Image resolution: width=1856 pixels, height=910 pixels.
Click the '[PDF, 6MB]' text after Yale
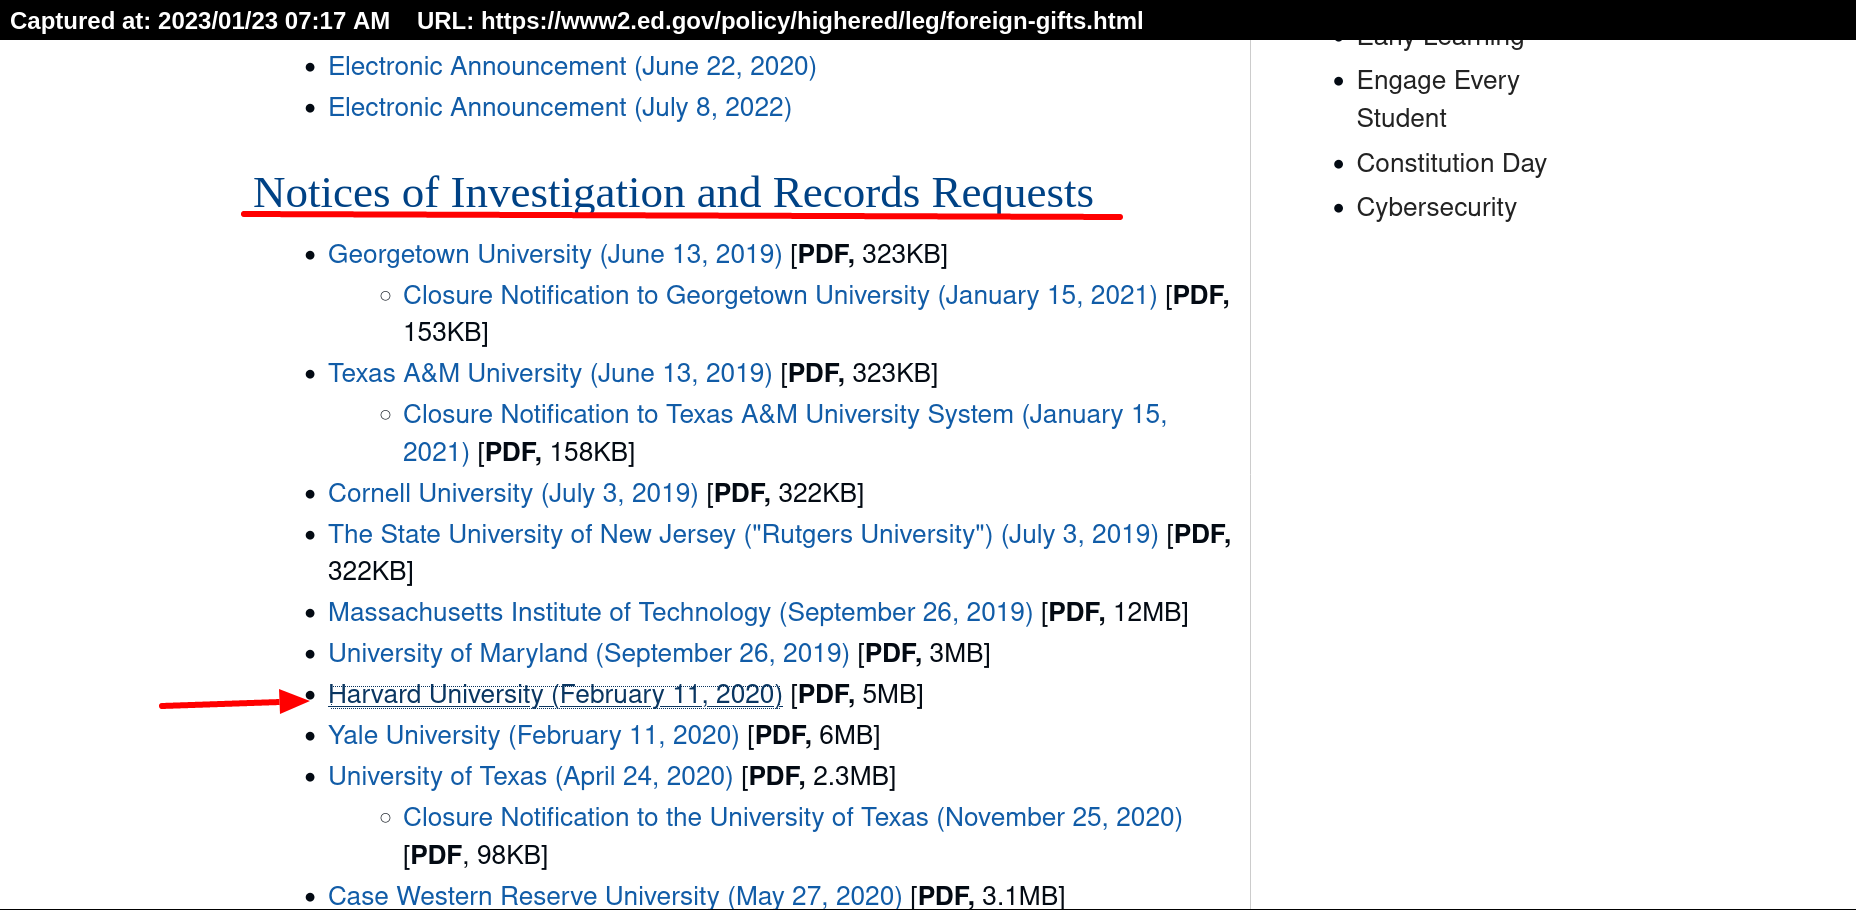click(814, 735)
